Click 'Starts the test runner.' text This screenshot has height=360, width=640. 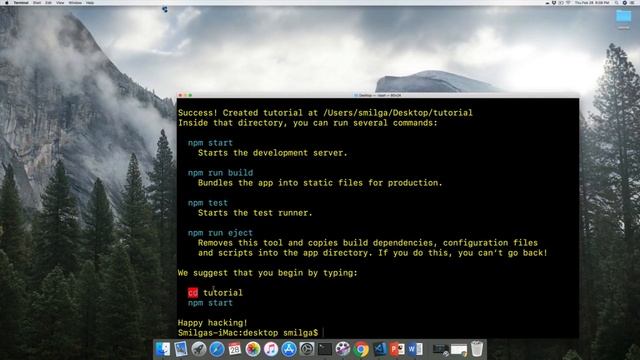(255, 213)
